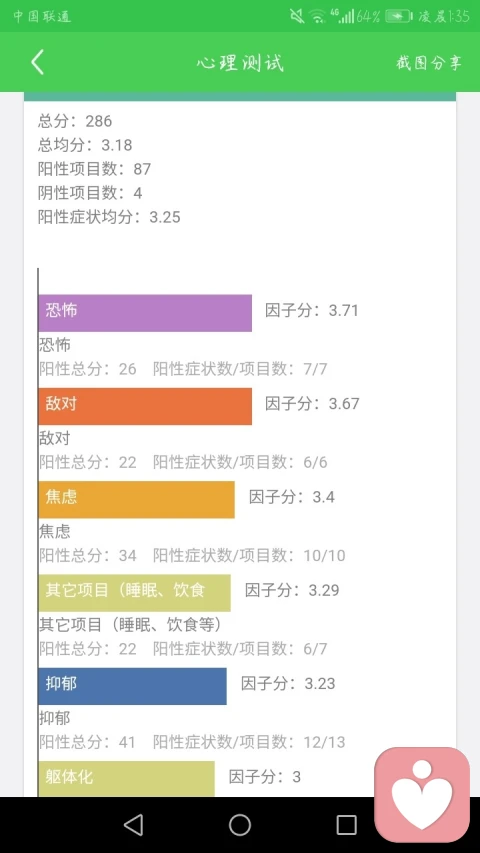Tap 截图分享 share button
480x853 pixels.
pos(429,63)
